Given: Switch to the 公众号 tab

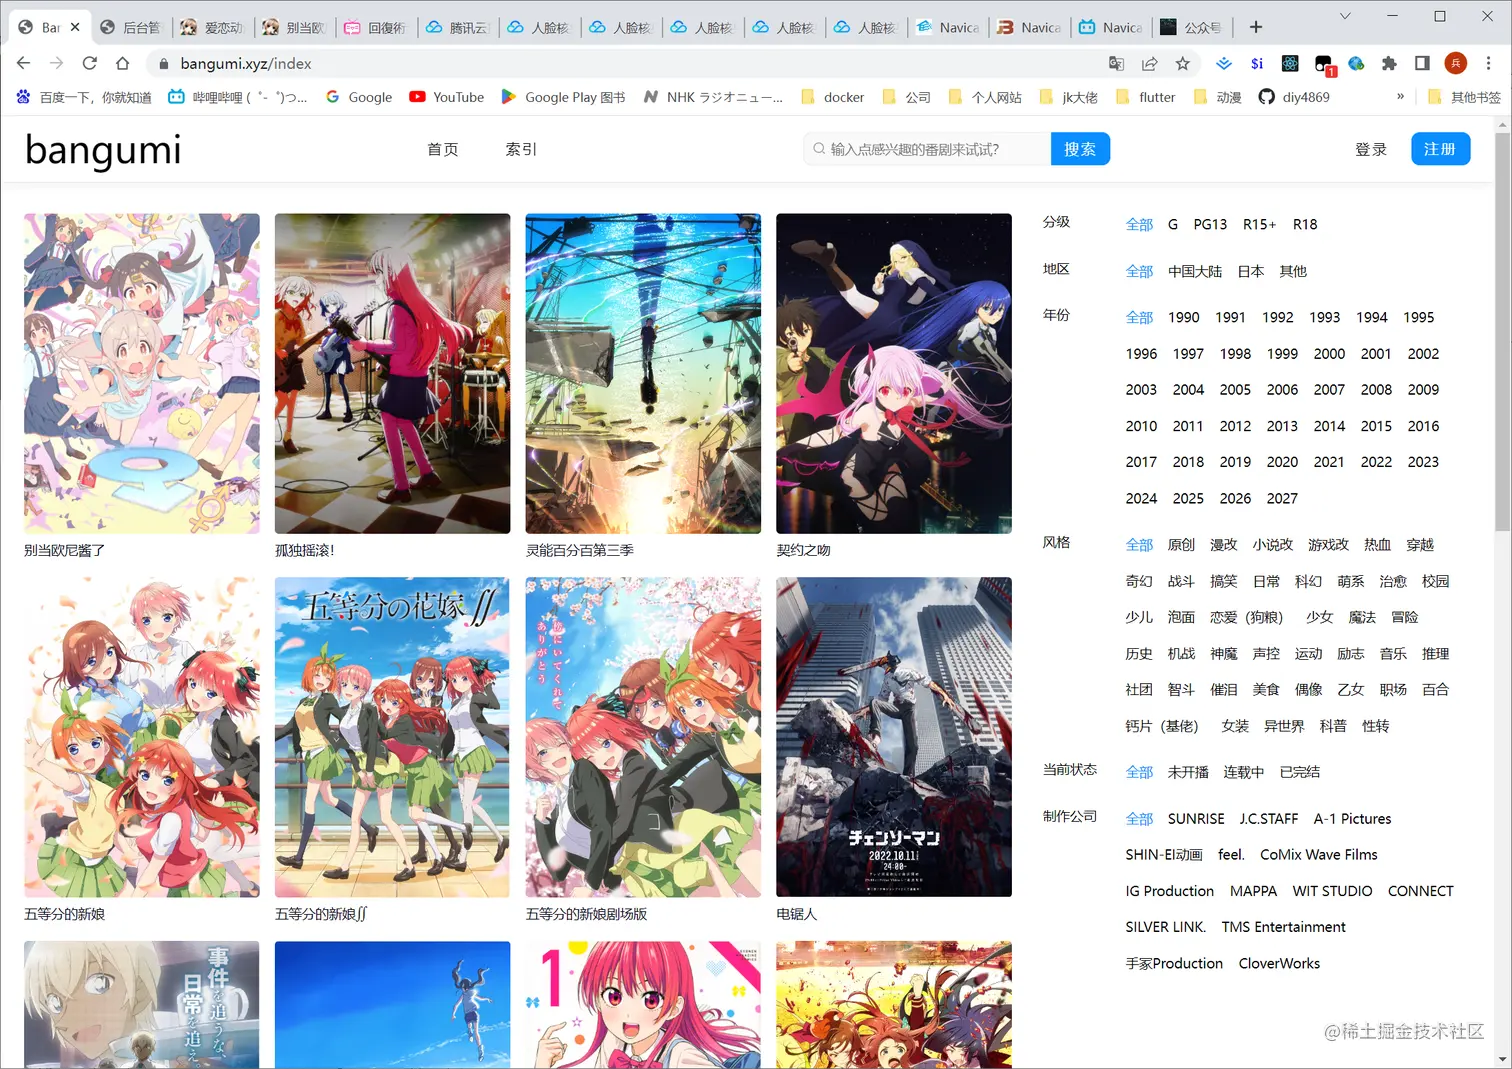Looking at the screenshot, I should 1192,27.
